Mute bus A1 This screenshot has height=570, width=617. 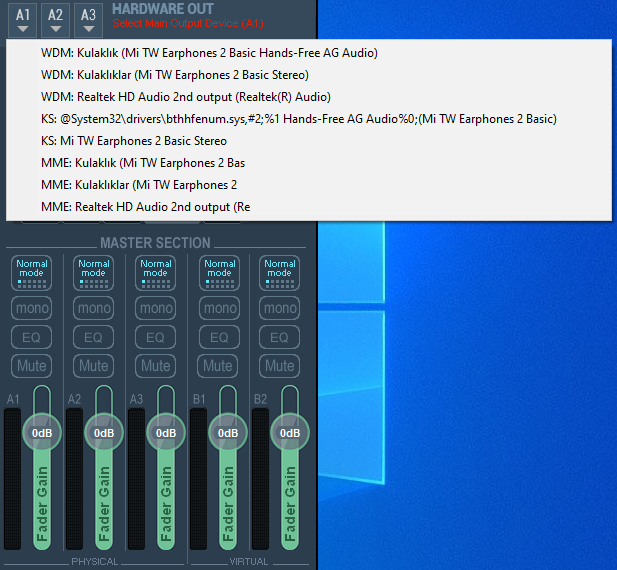click(x=31, y=366)
